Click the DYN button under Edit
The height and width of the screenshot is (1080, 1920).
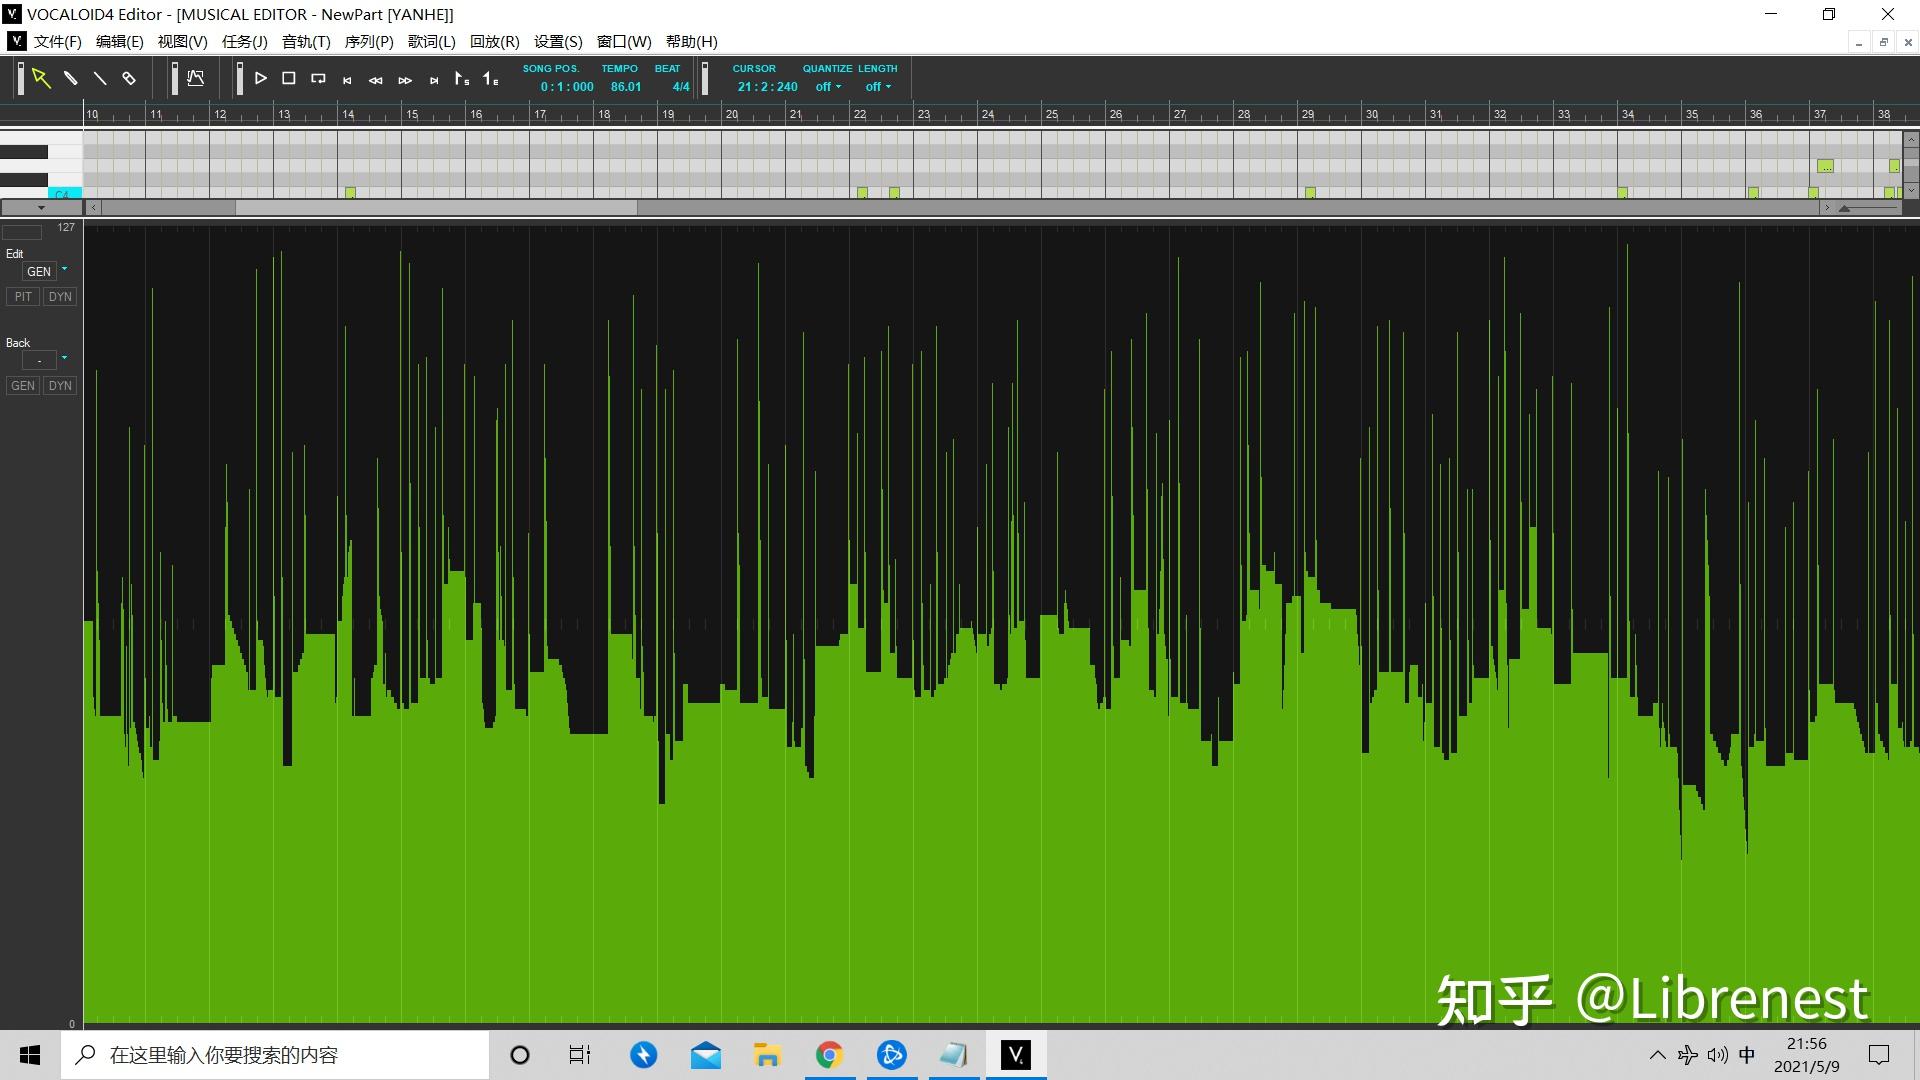click(60, 297)
